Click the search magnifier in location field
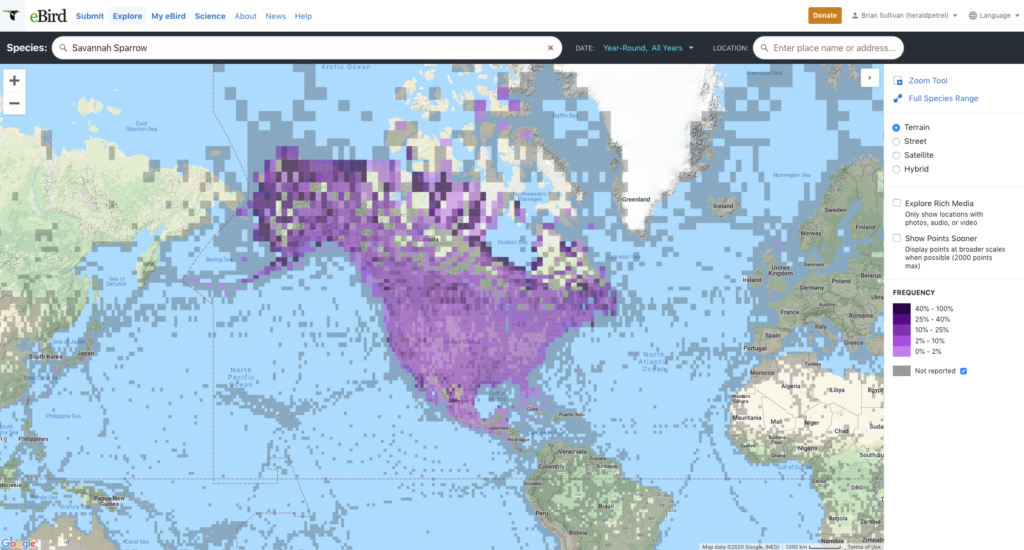Screen dimensions: 1024x550 (x=764, y=48)
